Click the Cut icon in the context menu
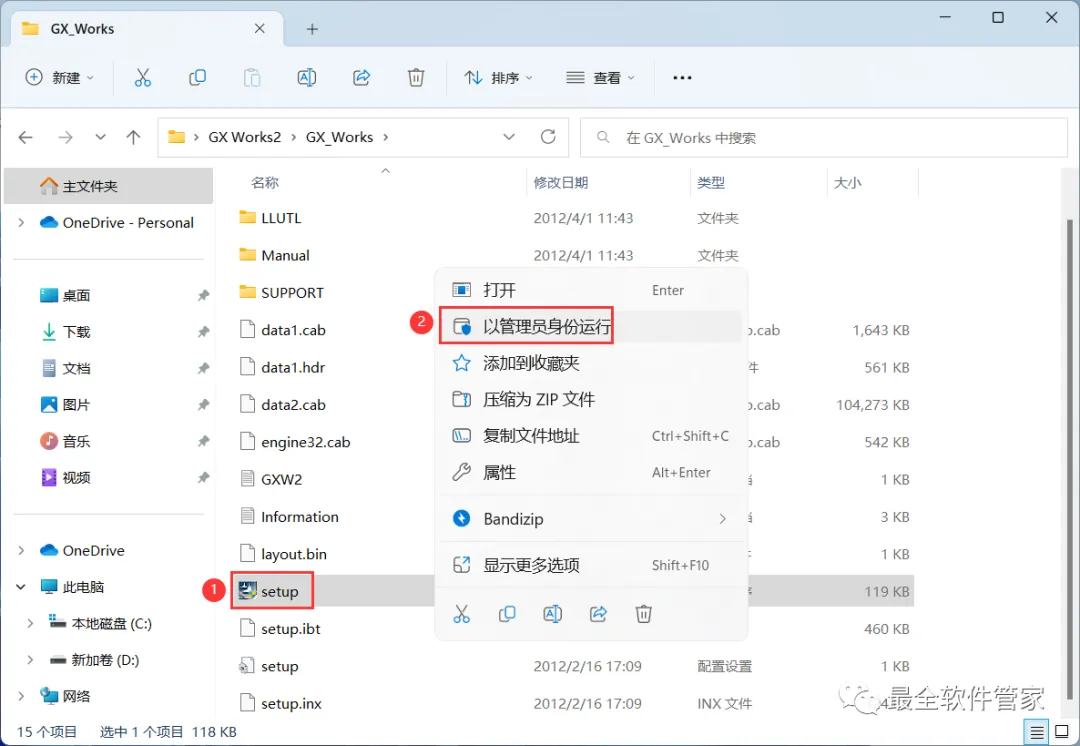The width and height of the screenshot is (1080, 746). click(461, 614)
